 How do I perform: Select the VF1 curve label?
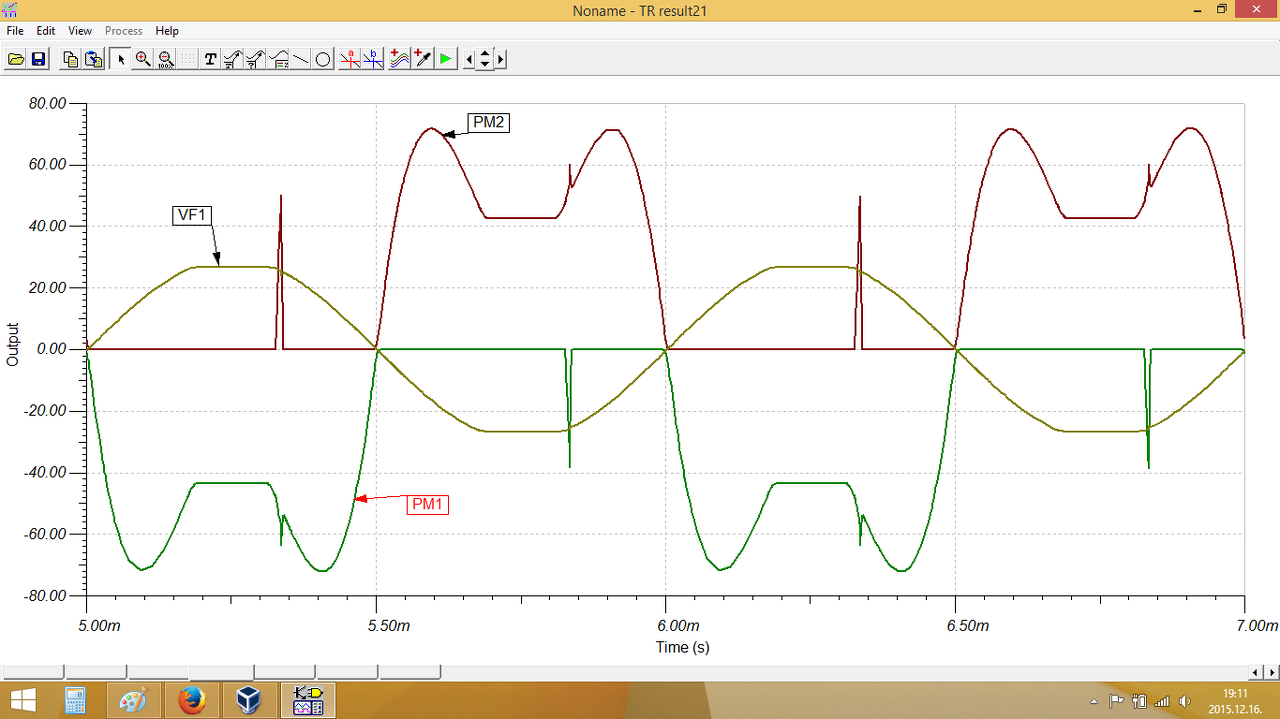pos(193,215)
